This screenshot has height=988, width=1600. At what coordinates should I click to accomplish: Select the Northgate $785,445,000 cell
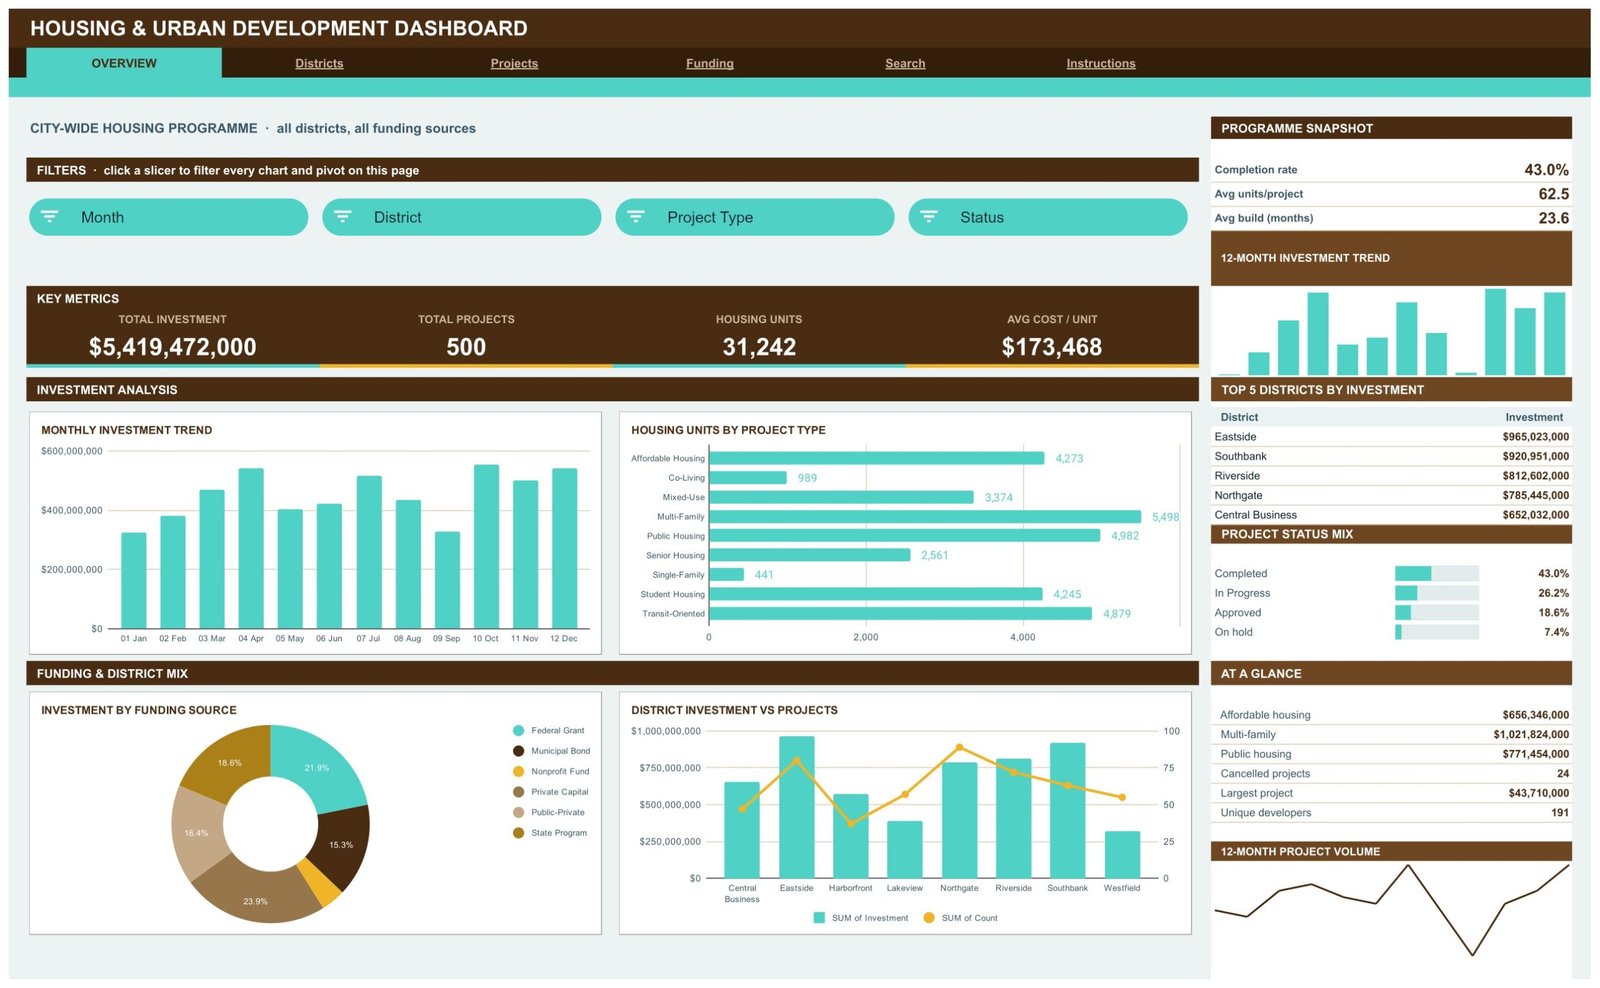pyautogui.click(x=1535, y=496)
